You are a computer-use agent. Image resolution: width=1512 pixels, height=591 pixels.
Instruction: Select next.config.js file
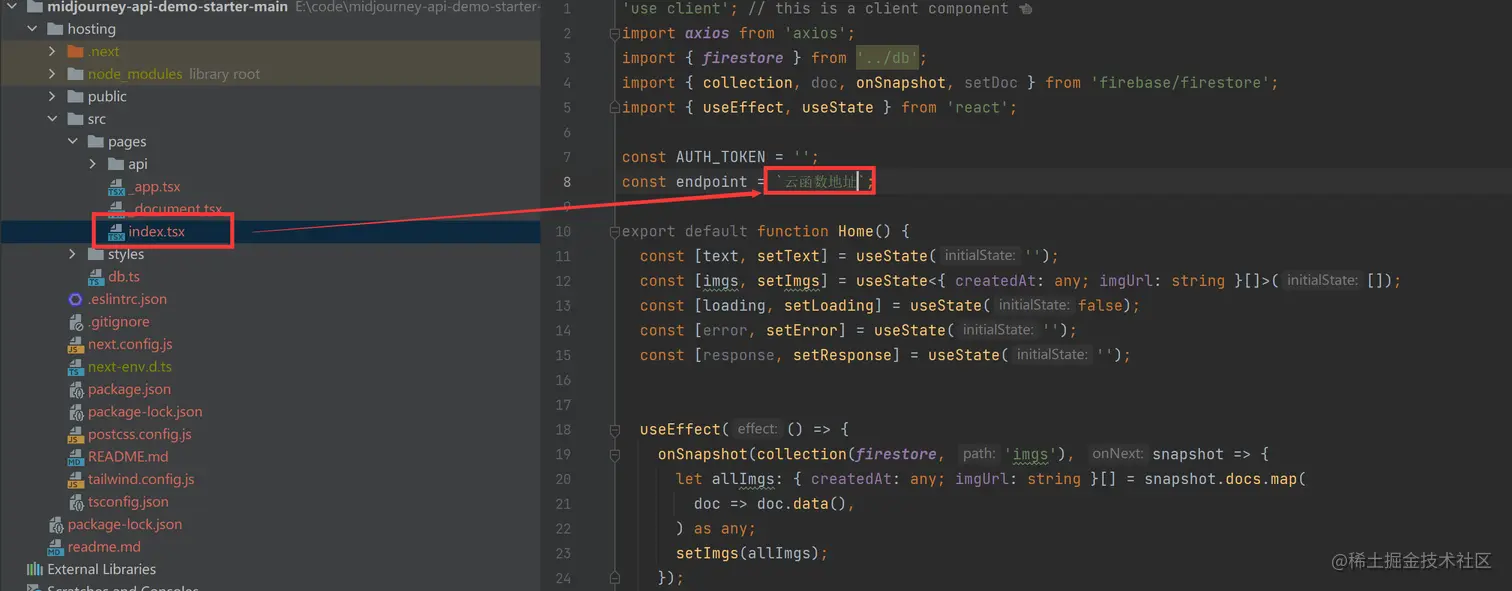point(130,345)
